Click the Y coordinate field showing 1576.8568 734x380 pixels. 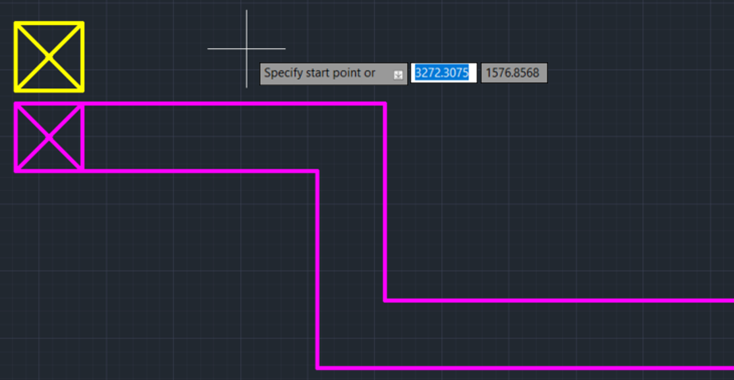click(x=514, y=73)
